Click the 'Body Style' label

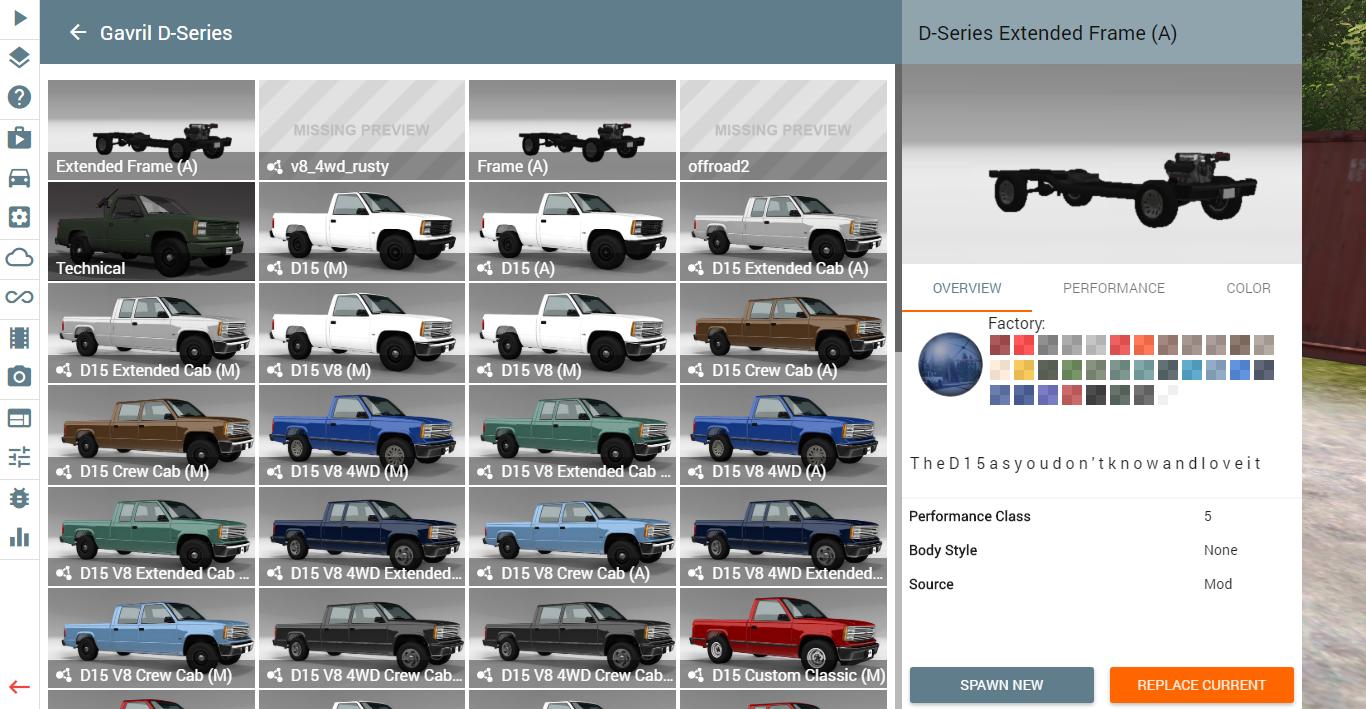[943, 550]
